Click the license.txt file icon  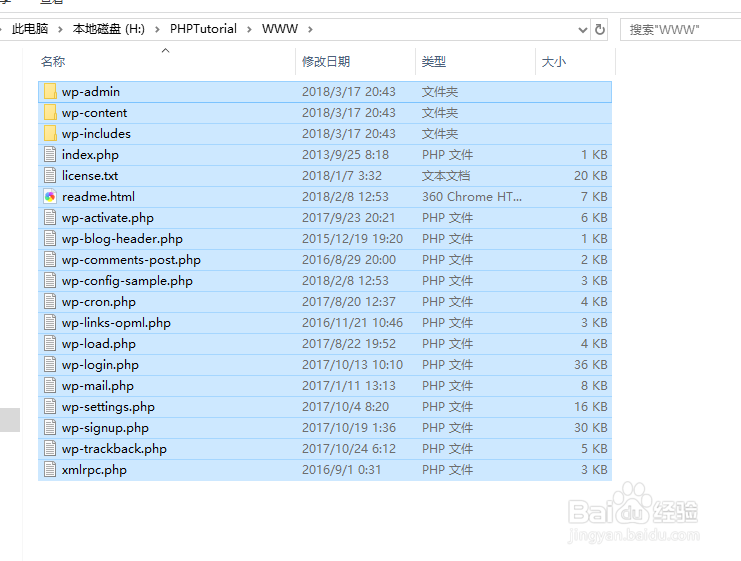[50, 175]
